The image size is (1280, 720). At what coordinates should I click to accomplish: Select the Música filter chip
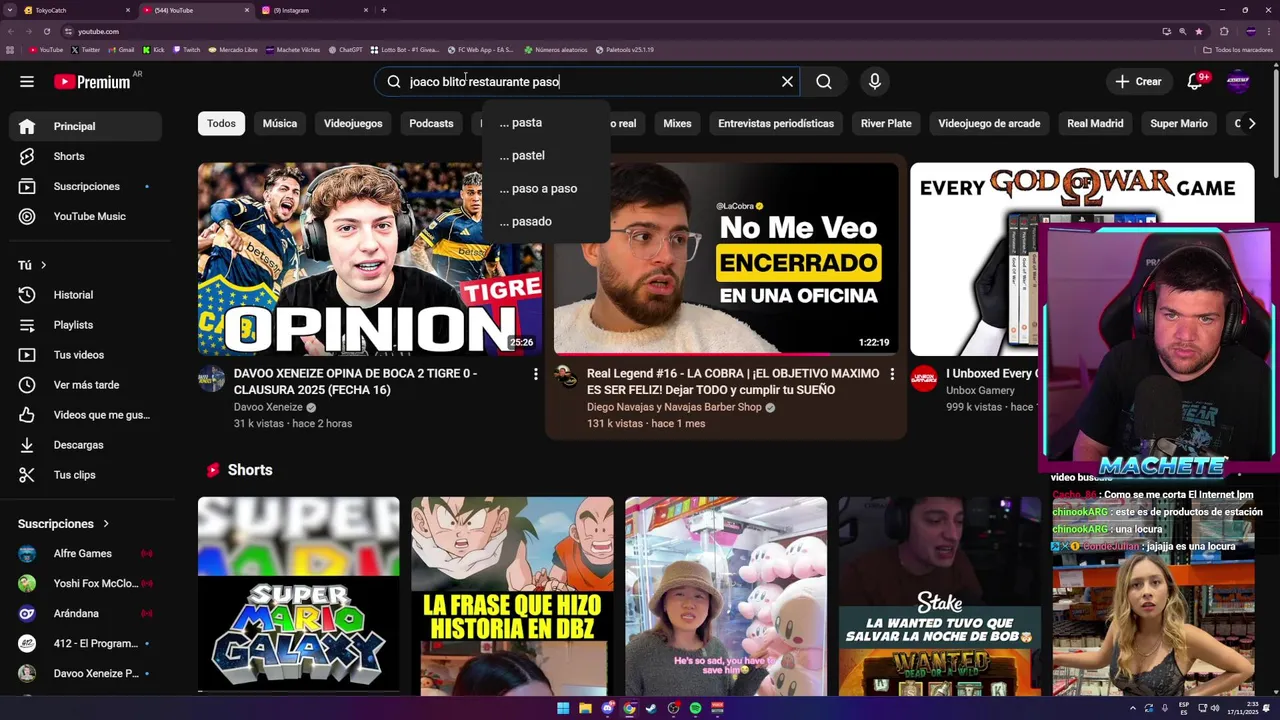(280, 124)
